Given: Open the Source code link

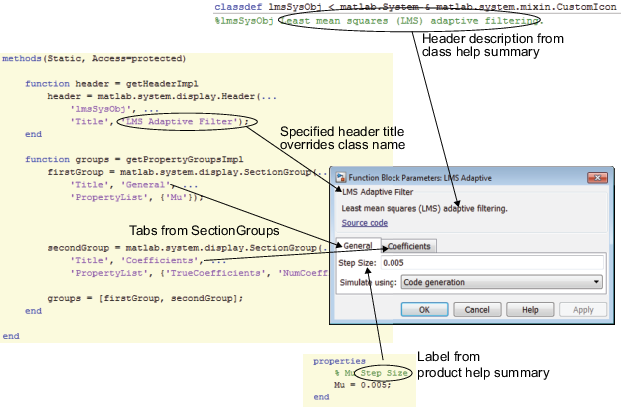Looking at the screenshot, I should click(x=364, y=223).
